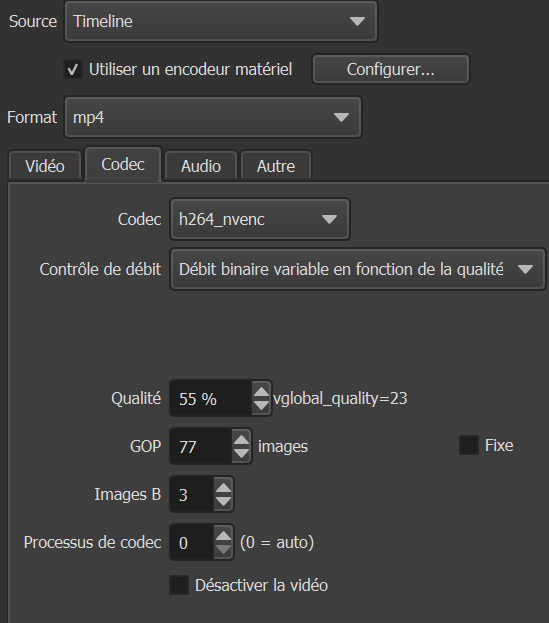Decrease the Qualité value with down arrow
Screen dimensions: 549x623
point(261,405)
